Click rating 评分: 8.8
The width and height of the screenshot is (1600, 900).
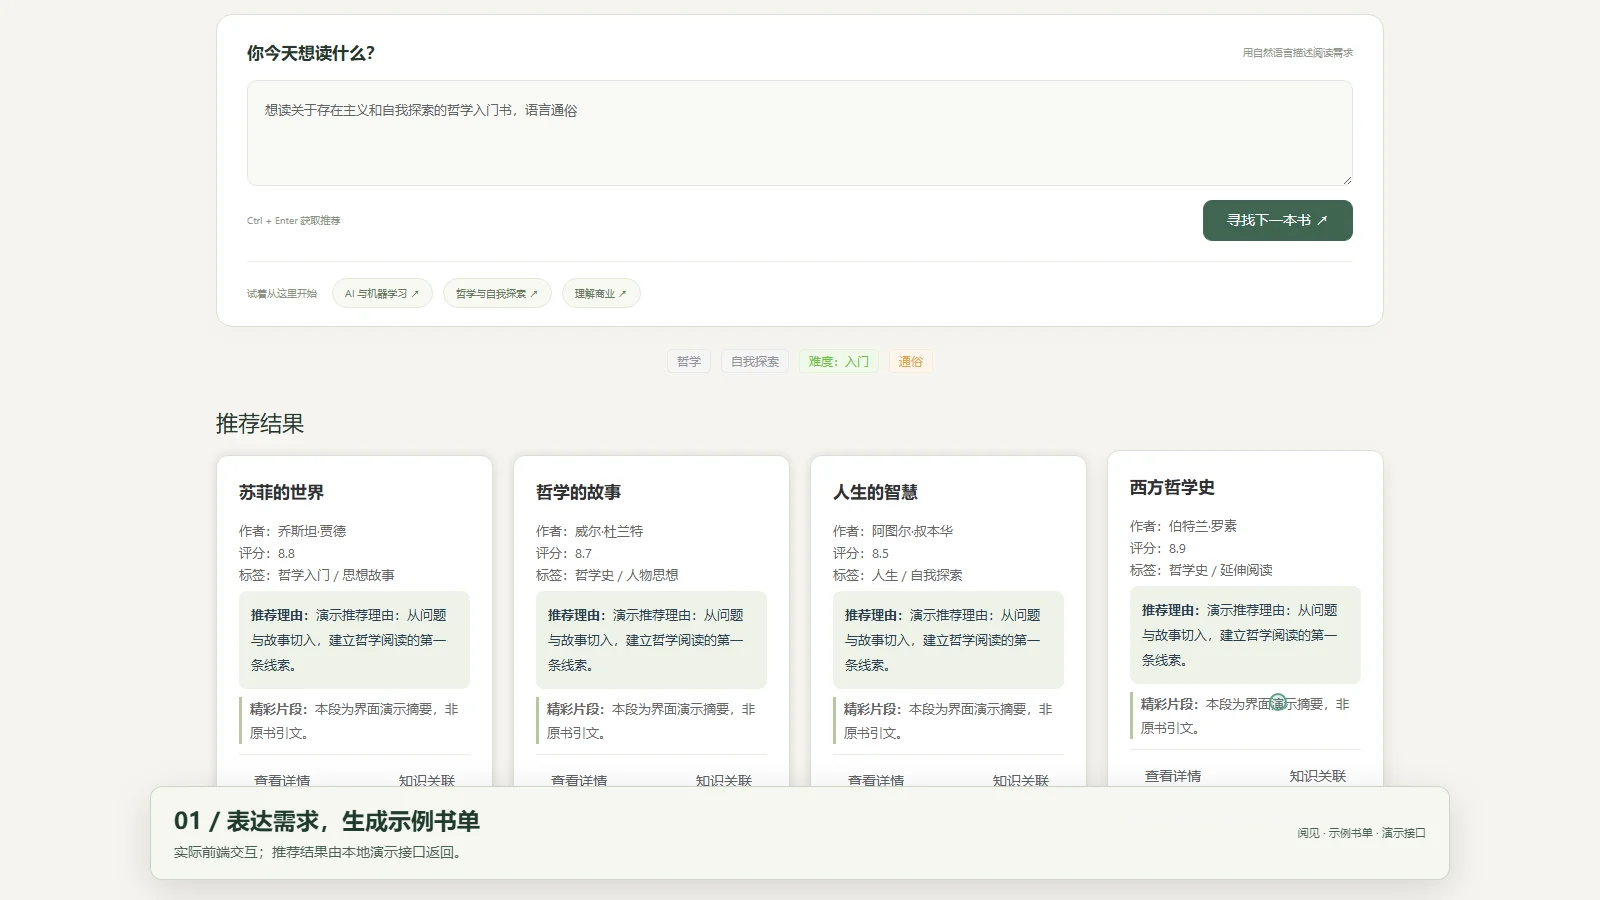[267, 553]
